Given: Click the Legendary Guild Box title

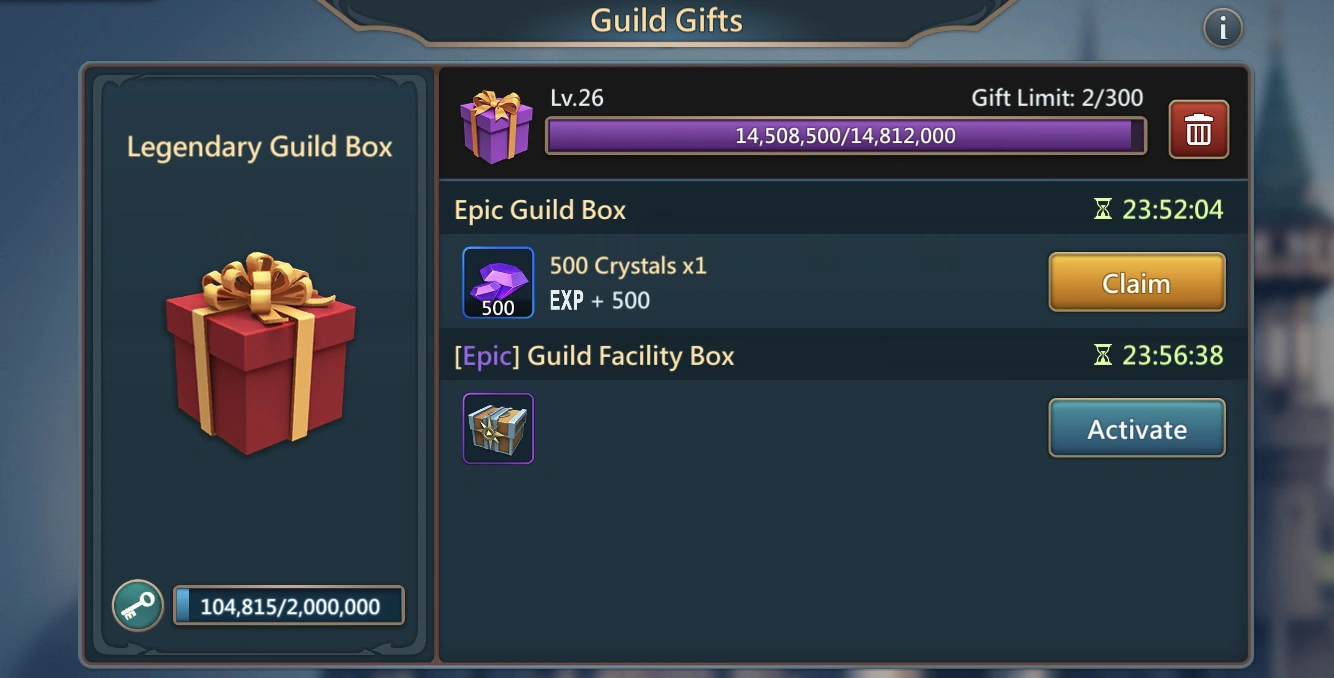Looking at the screenshot, I should coord(260,147).
